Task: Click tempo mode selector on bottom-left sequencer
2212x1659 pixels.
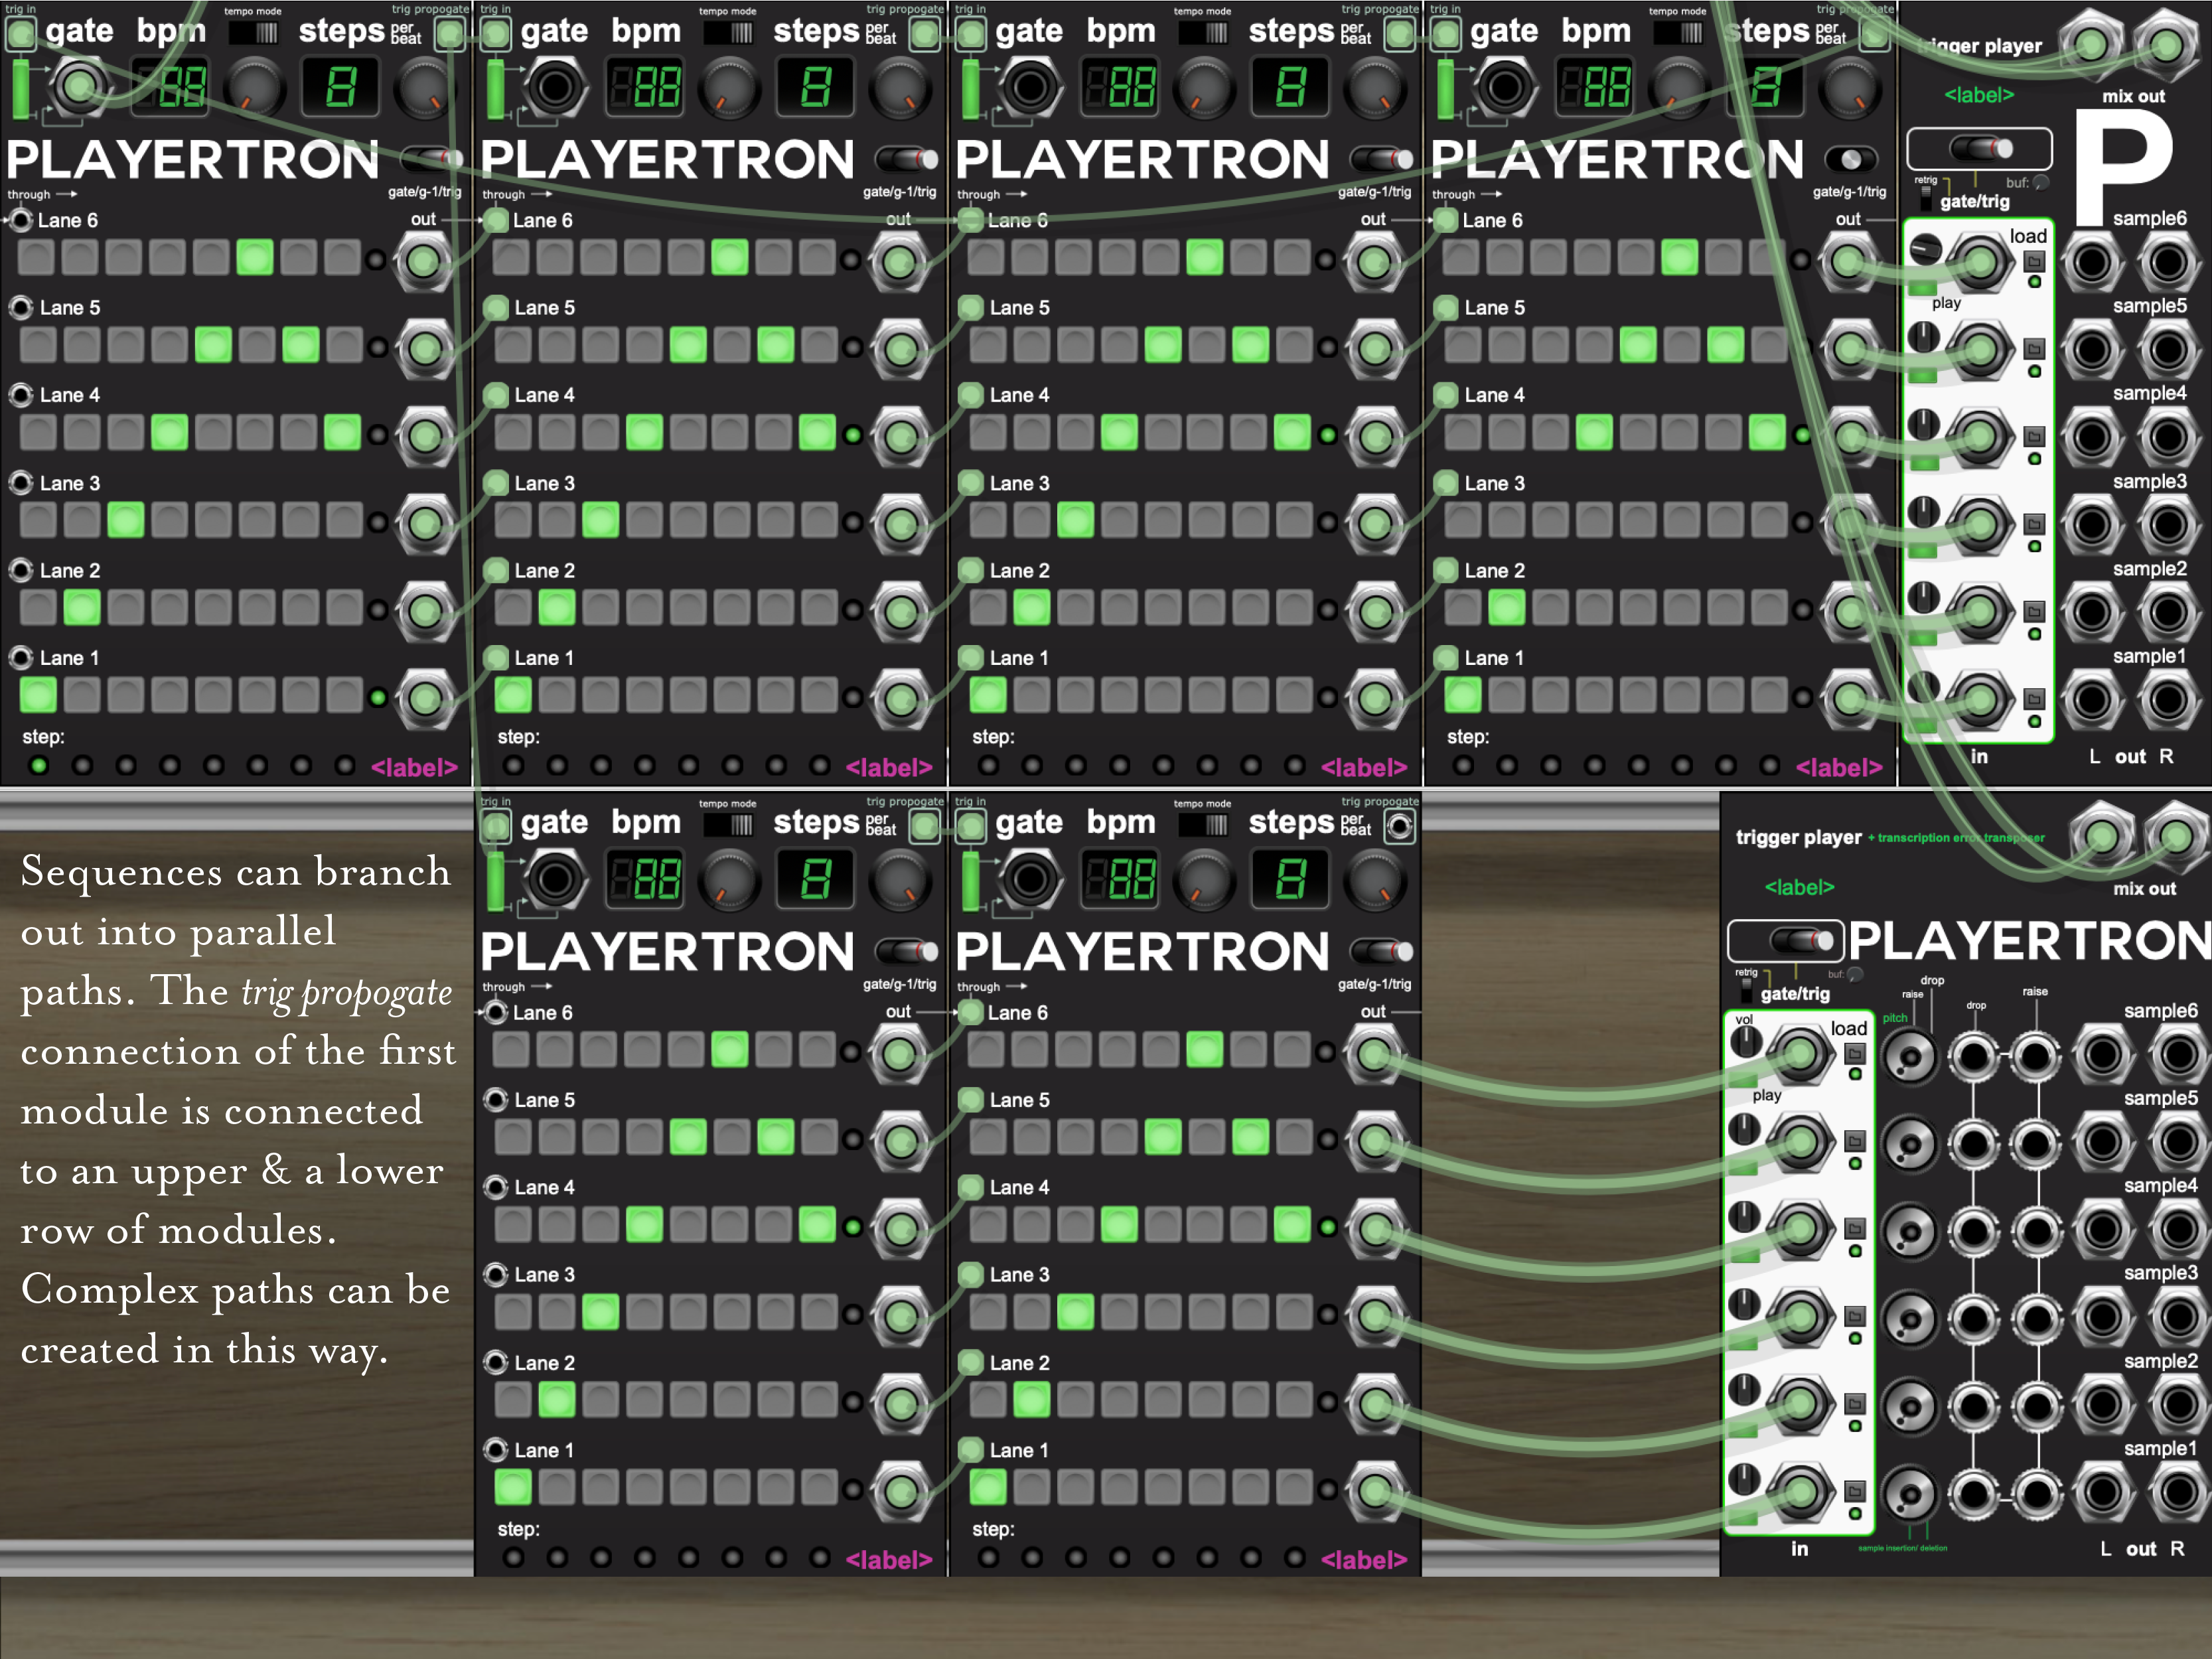Action: pos(729,825)
